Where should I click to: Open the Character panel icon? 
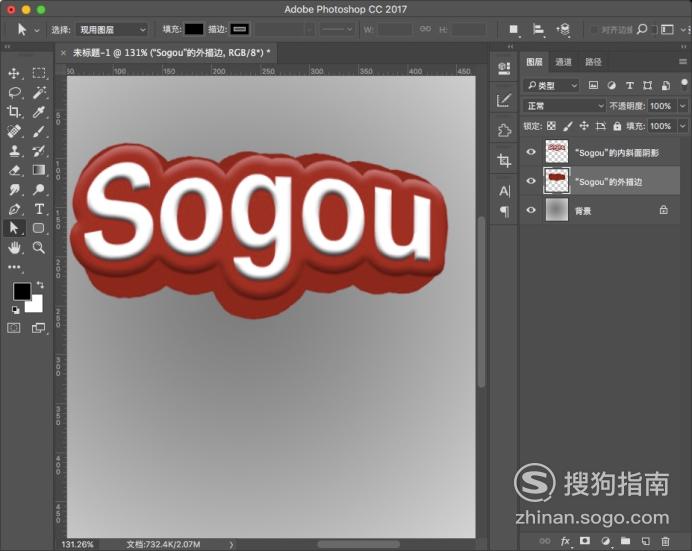point(504,191)
